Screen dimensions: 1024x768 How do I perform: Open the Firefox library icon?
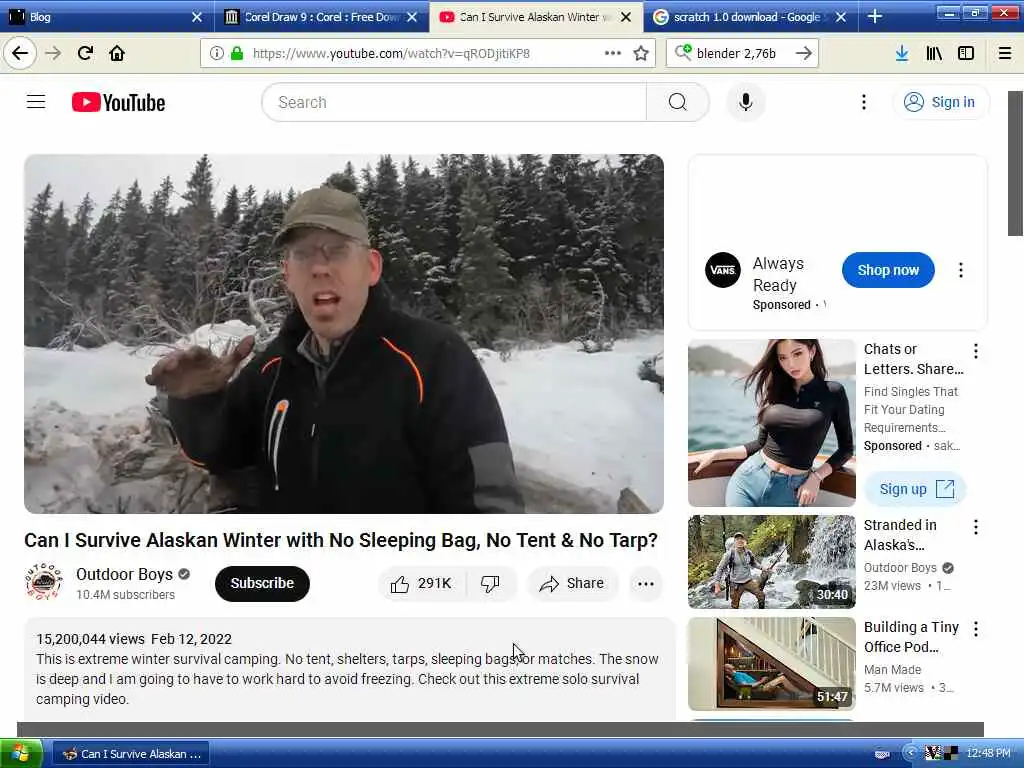click(934, 54)
